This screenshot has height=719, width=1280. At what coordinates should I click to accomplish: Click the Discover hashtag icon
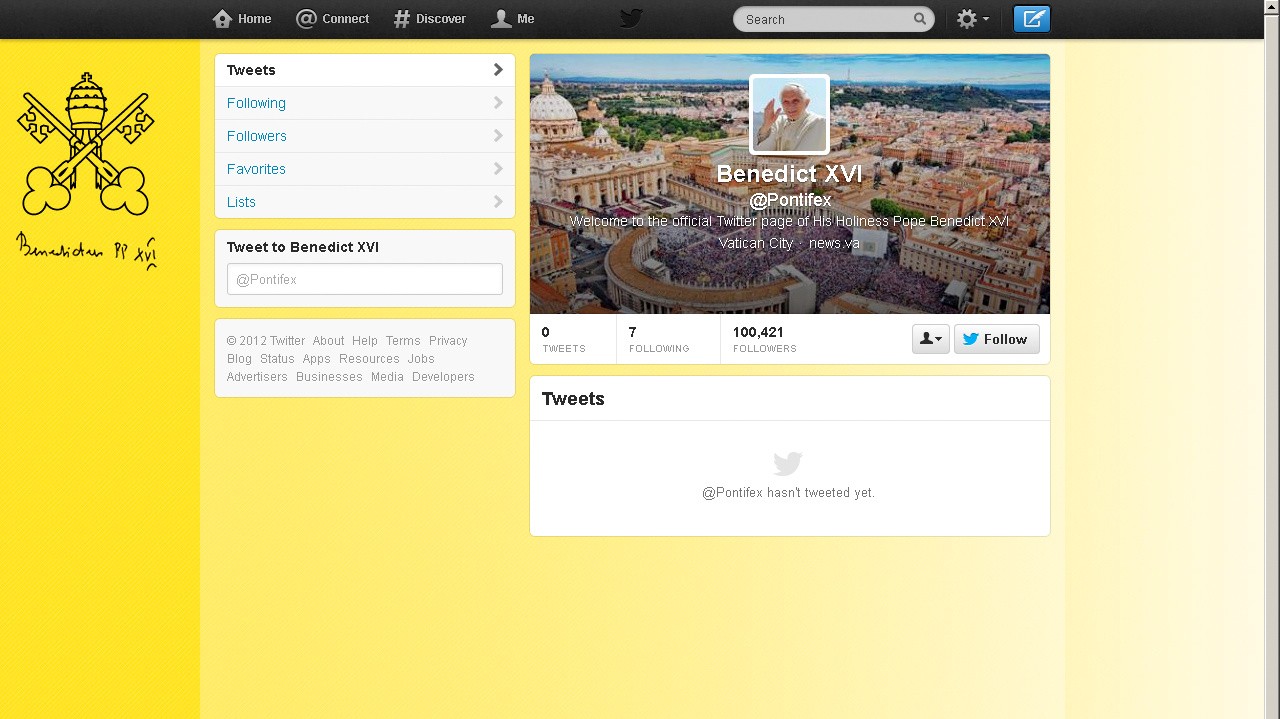click(402, 19)
